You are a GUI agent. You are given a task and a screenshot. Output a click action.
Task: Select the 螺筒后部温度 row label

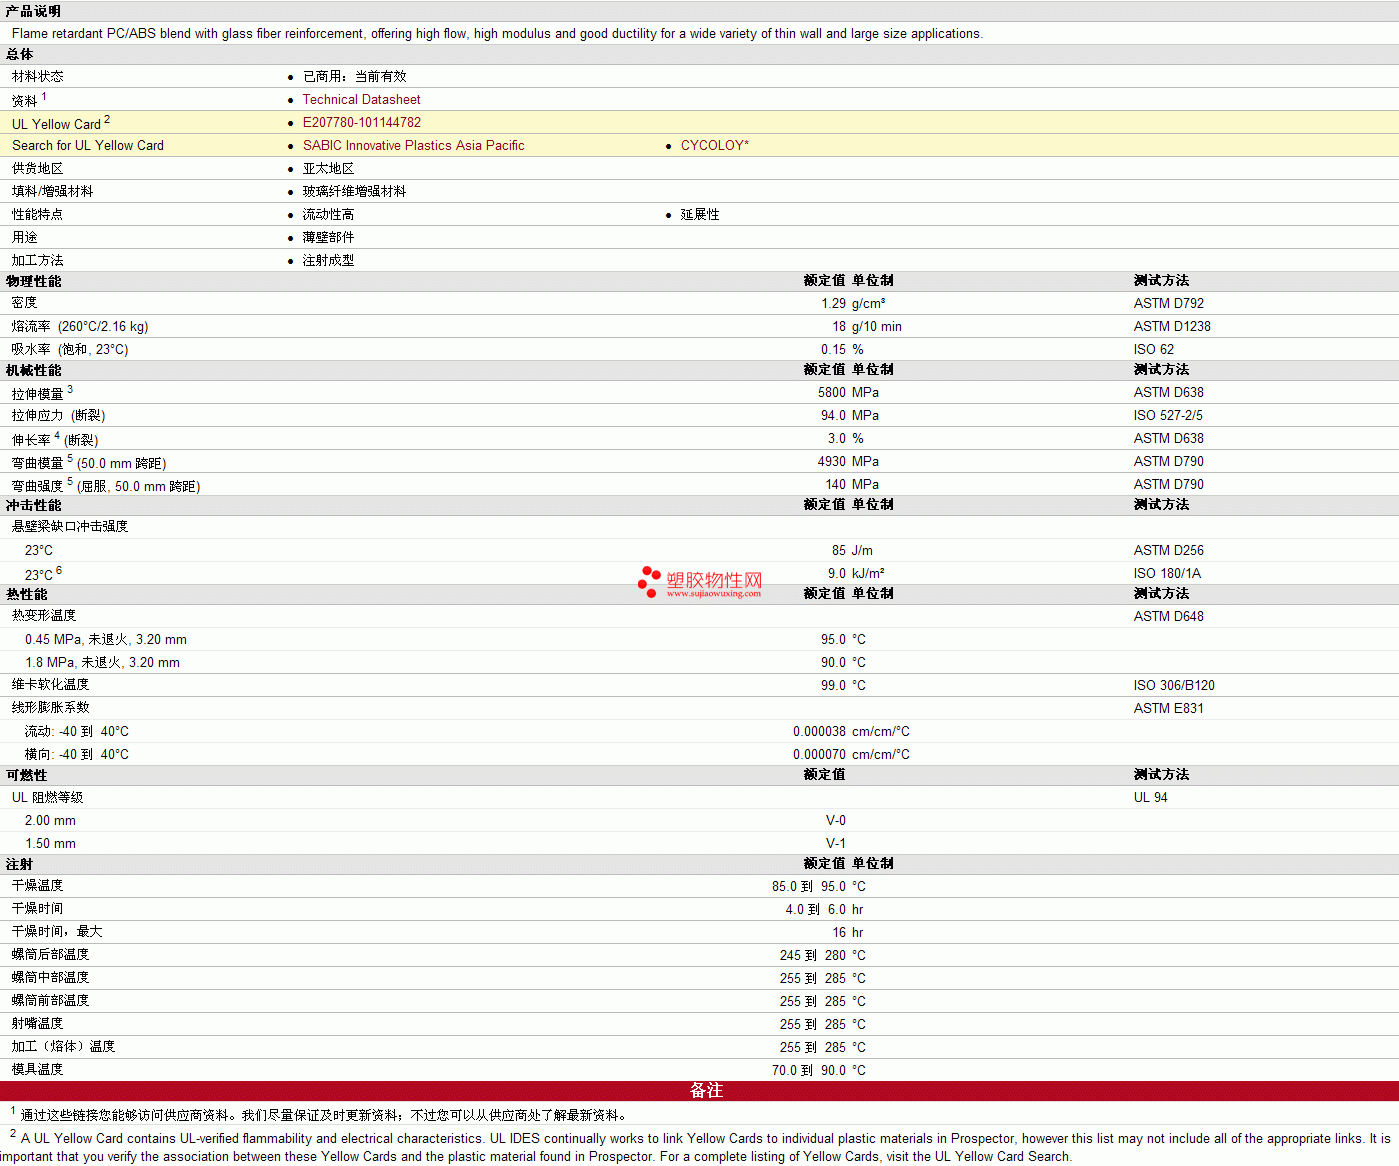click(51, 954)
